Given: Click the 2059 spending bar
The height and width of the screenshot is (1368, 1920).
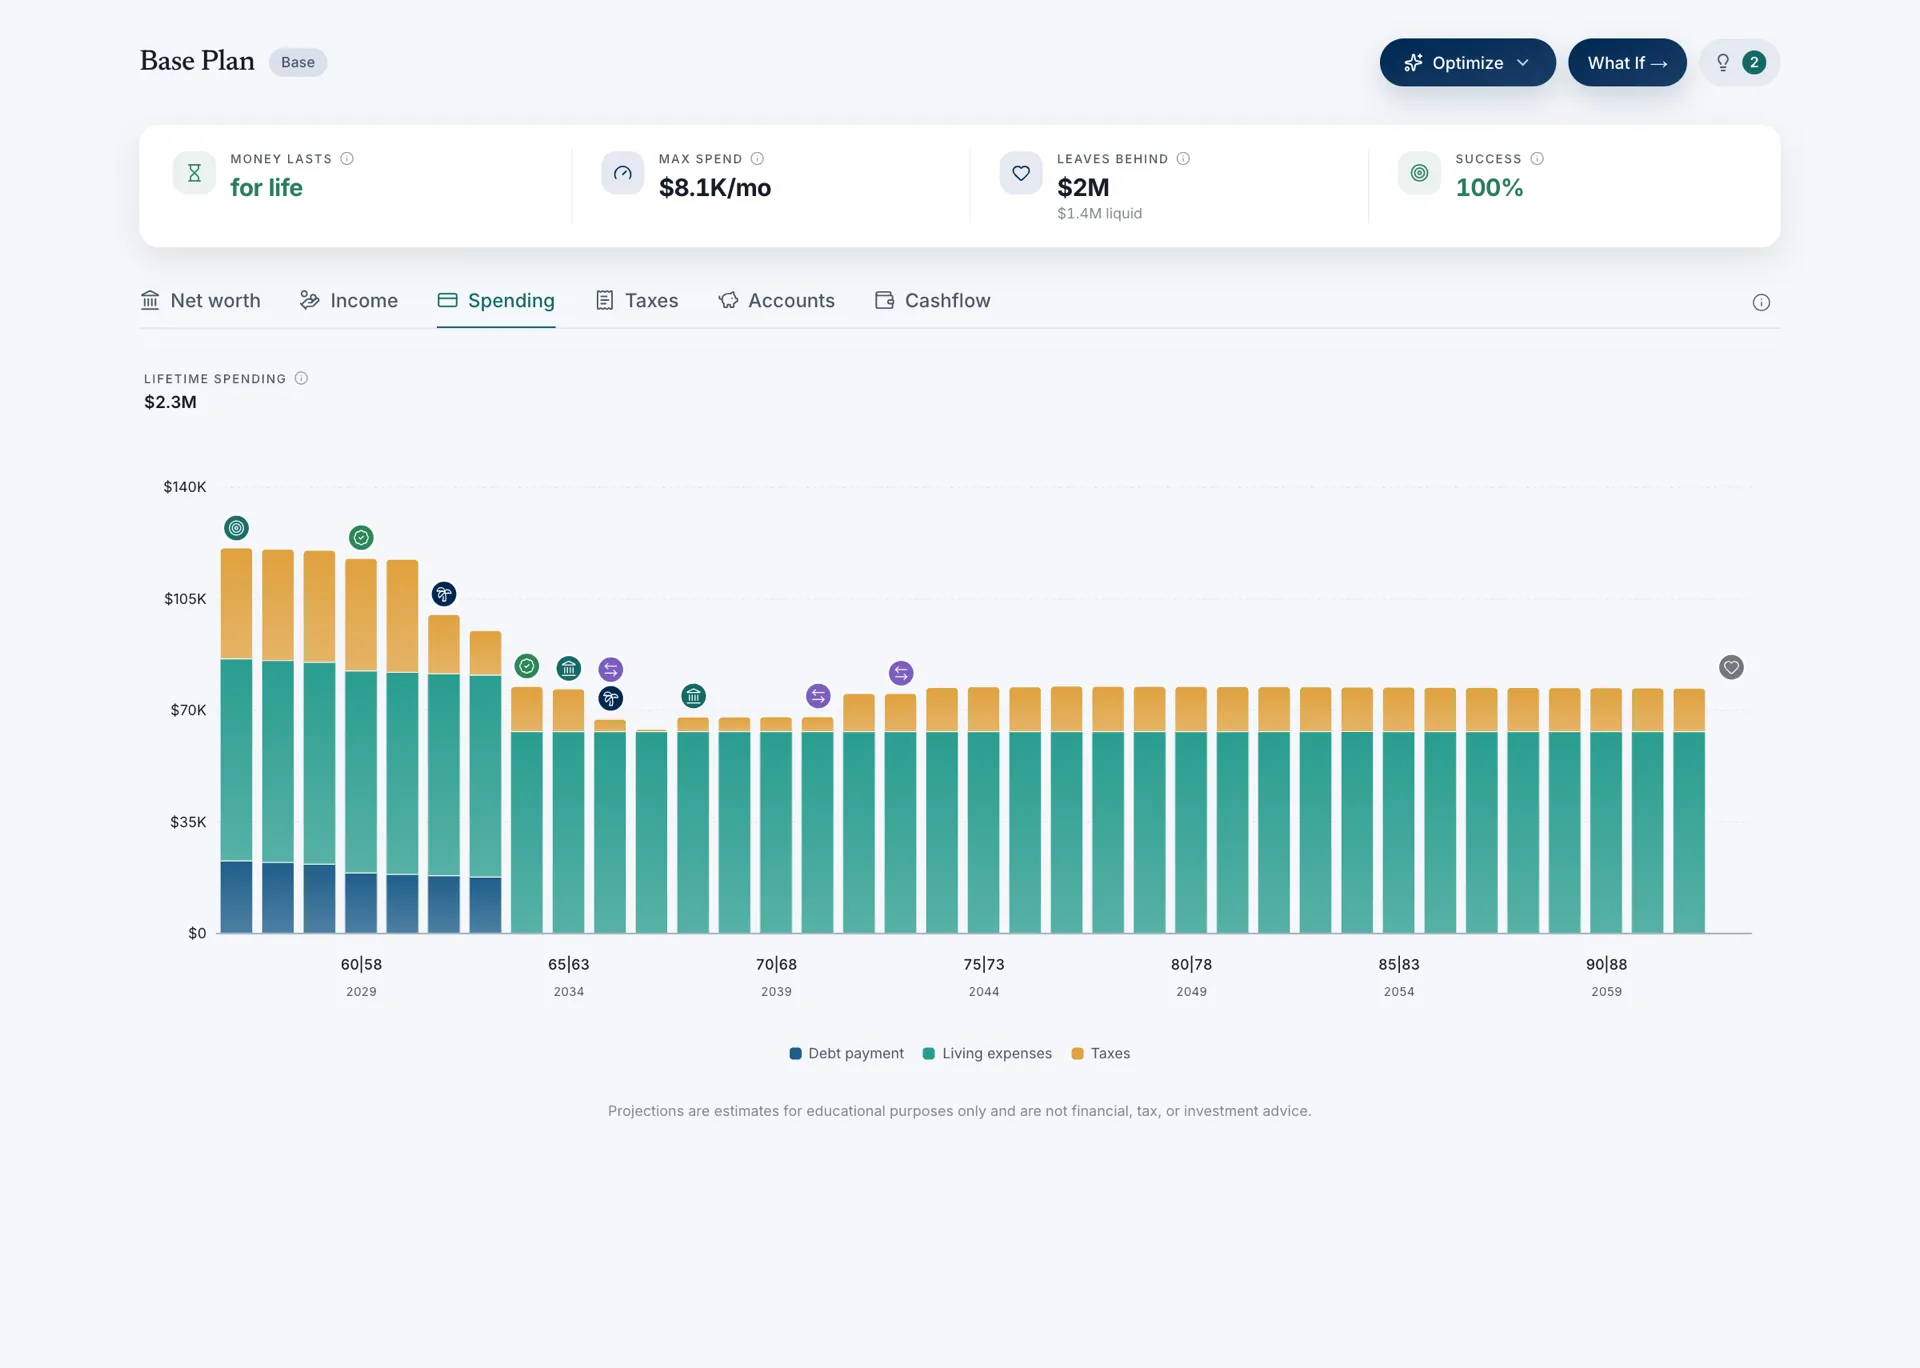Looking at the screenshot, I should (1606, 811).
